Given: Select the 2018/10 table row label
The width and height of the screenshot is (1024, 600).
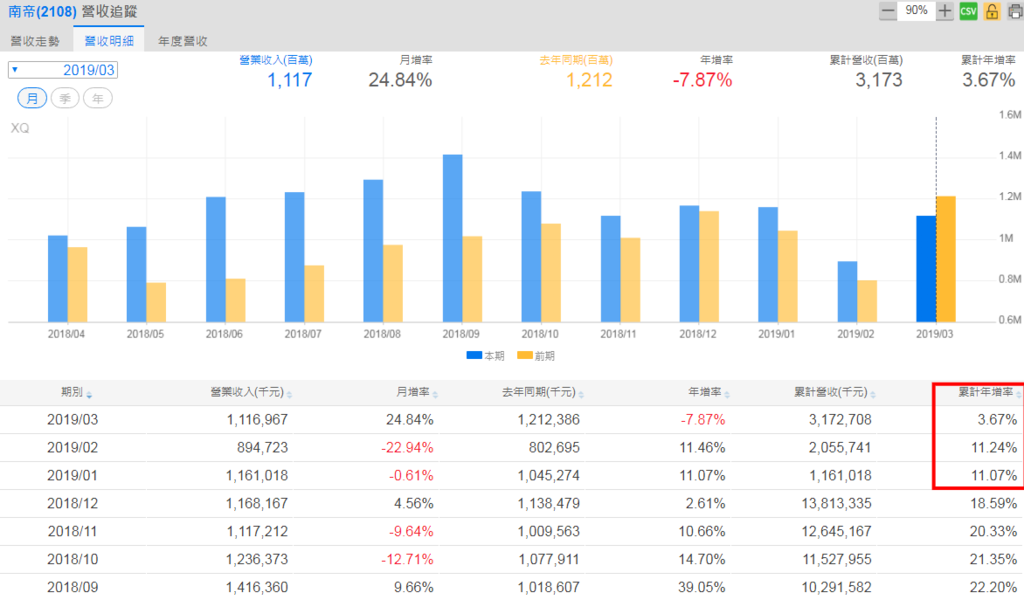Looking at the screenshot, I should pyautogui.click(x=72, y=560).
